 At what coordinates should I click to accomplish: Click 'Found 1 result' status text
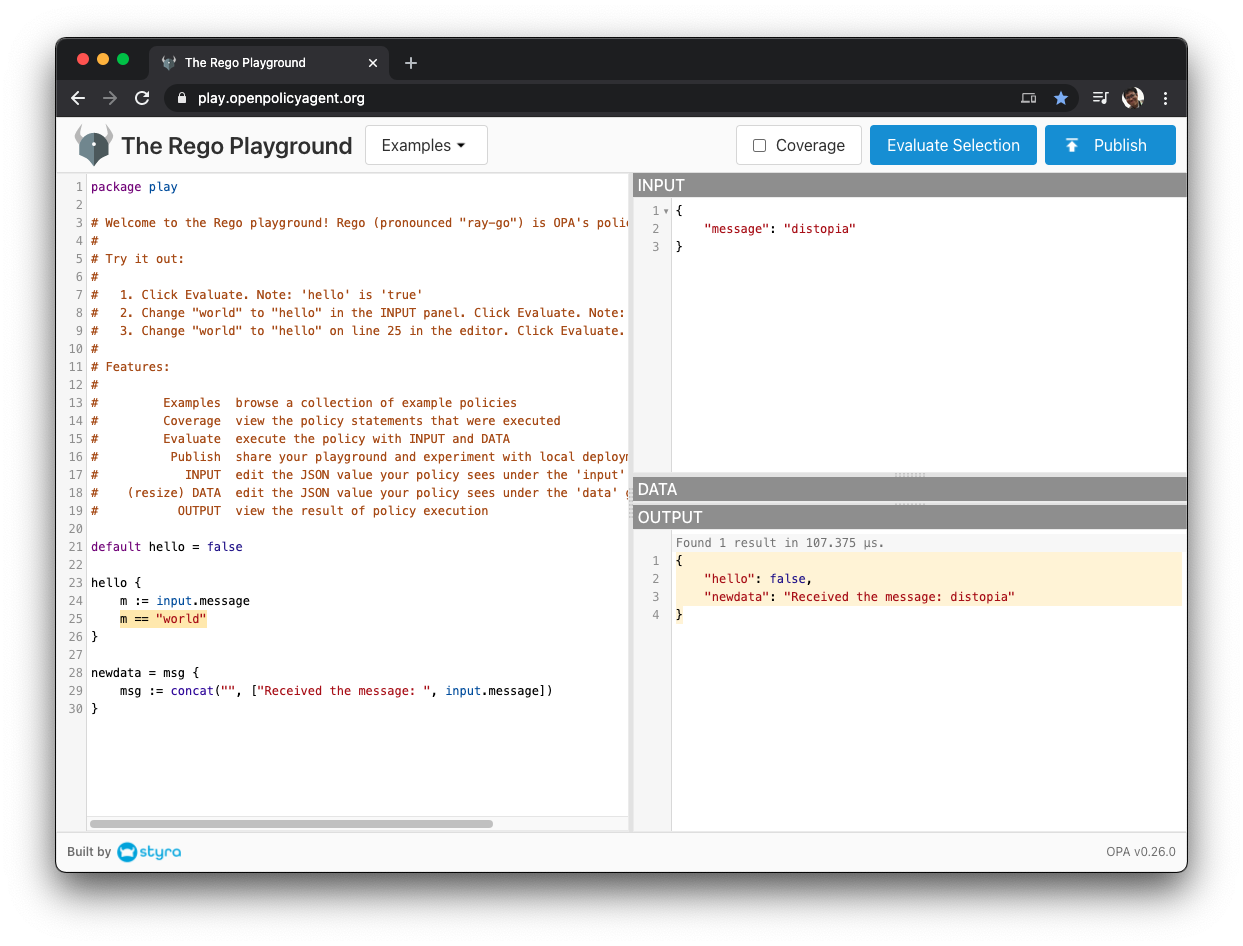[780, 543]
